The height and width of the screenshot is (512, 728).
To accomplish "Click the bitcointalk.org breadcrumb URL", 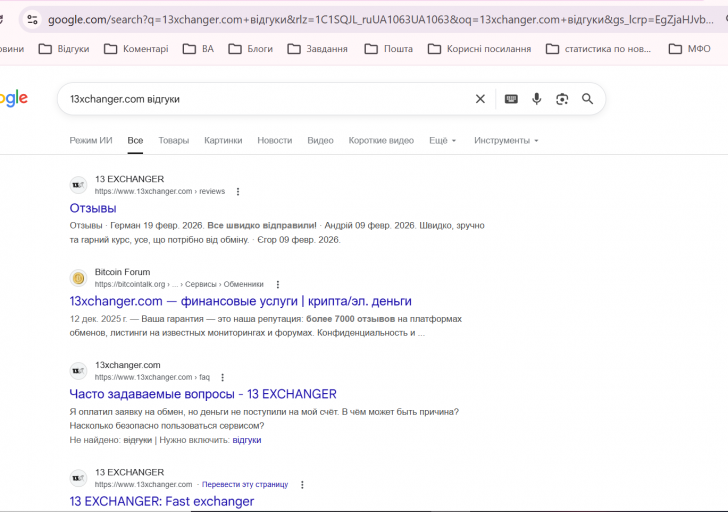I will pos(179,284).
